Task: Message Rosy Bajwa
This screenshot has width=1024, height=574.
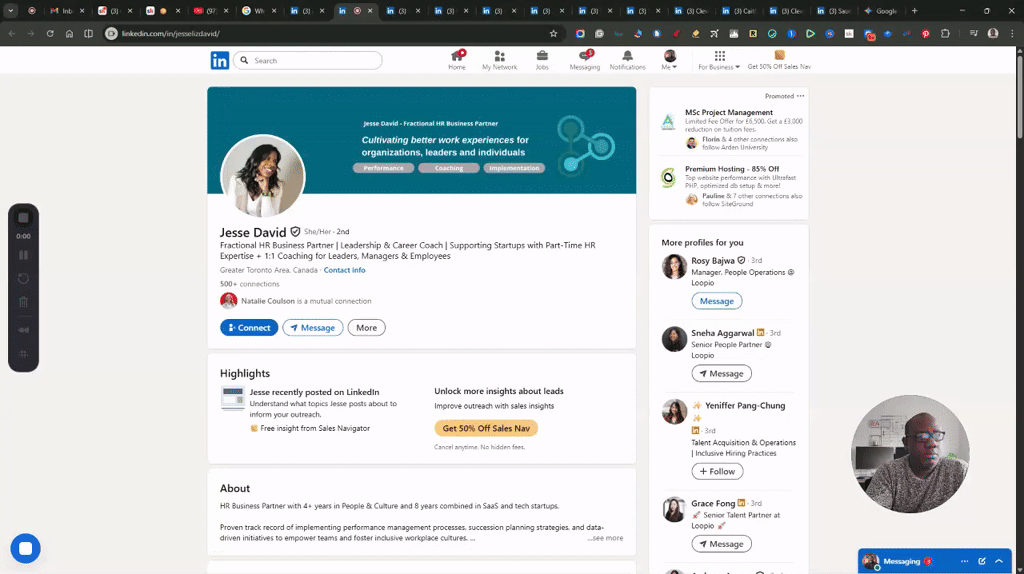Action: [716, 301]
